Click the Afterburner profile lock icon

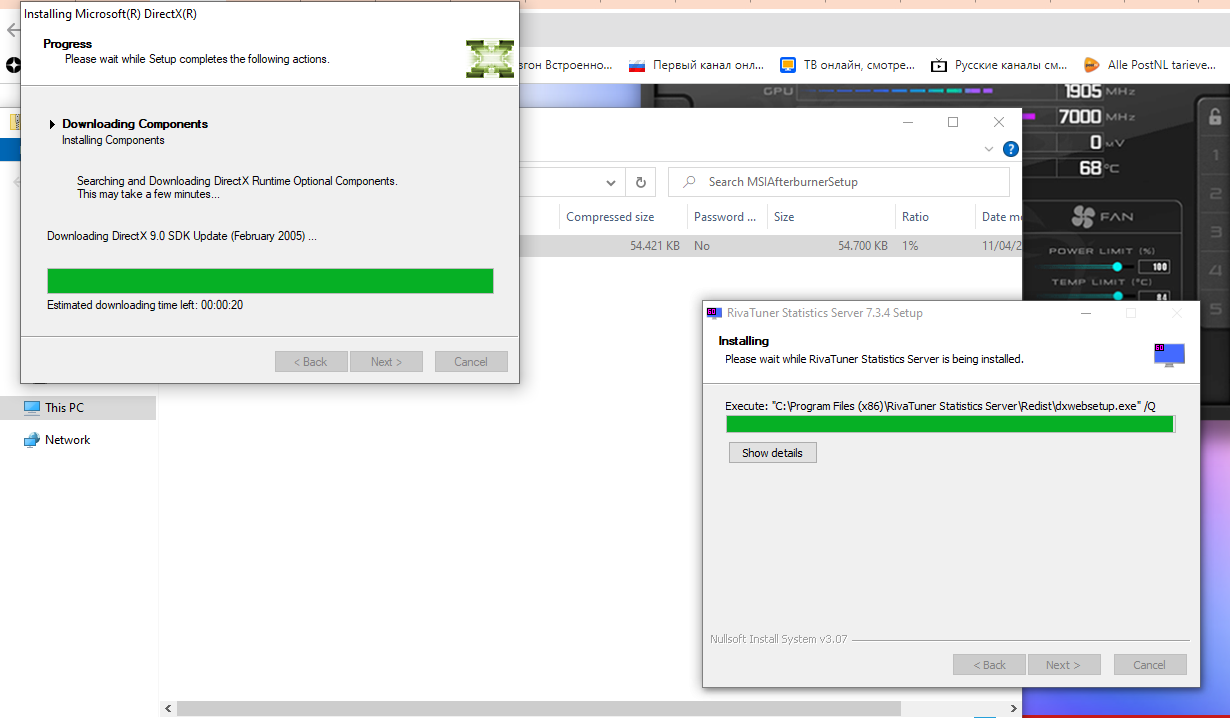[x=1215, y=115]
